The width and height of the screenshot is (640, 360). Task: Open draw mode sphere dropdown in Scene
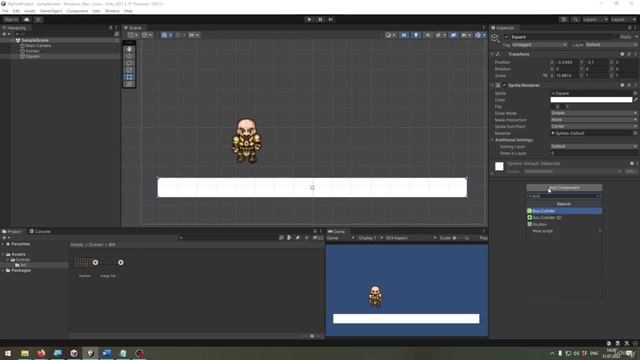click(x=390, y=35)
